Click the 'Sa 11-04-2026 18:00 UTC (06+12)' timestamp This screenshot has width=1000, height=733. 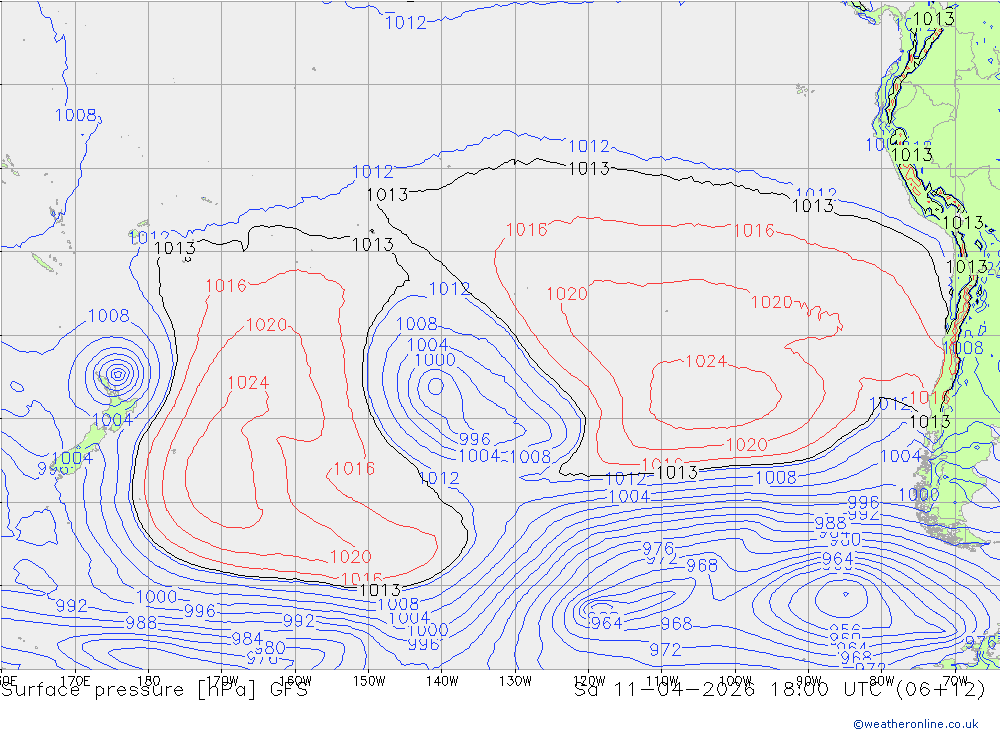(x=779, y=690)
